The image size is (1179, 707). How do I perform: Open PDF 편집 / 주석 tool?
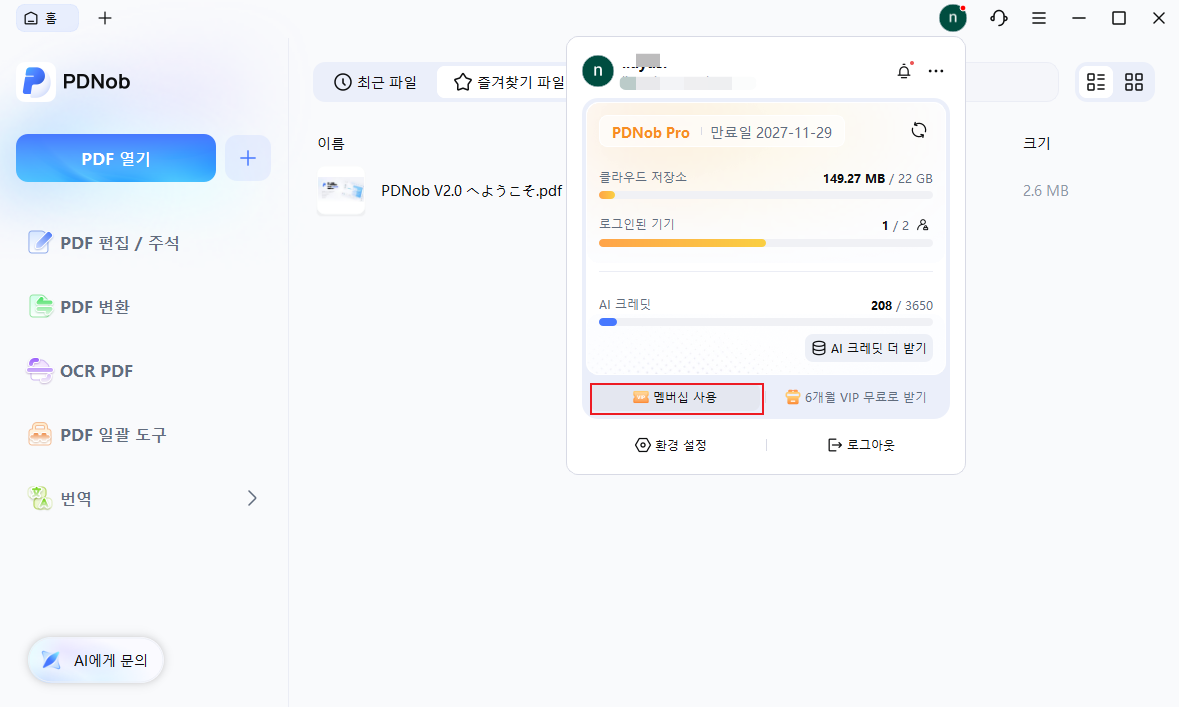coord(104,243)
